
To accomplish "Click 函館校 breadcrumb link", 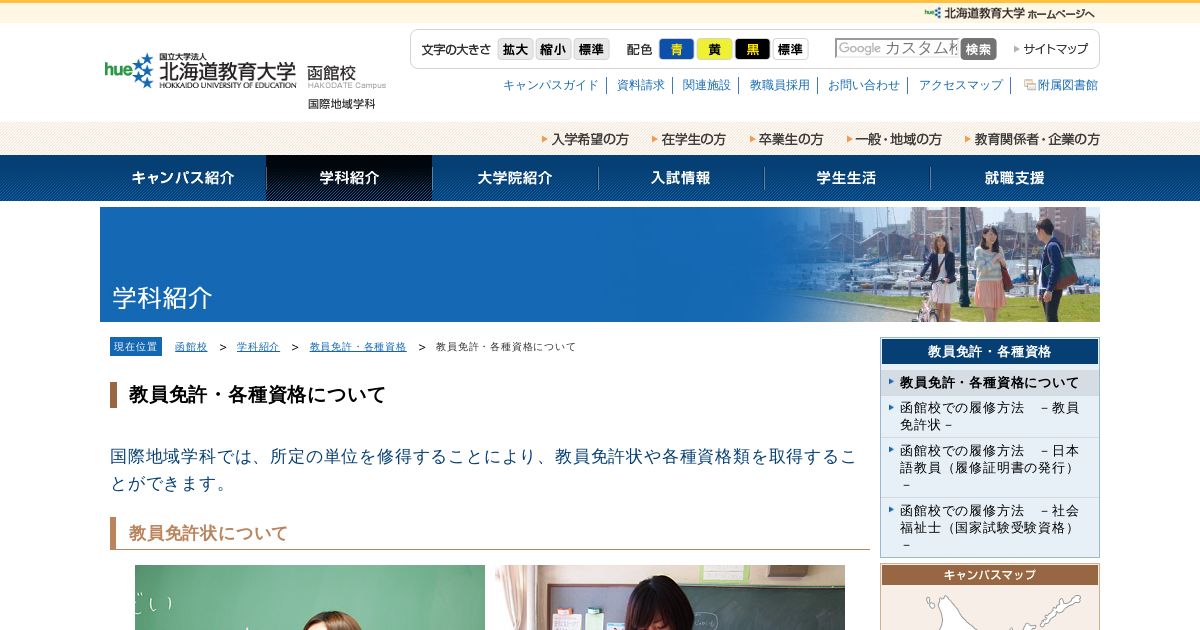I will point(191,347).
